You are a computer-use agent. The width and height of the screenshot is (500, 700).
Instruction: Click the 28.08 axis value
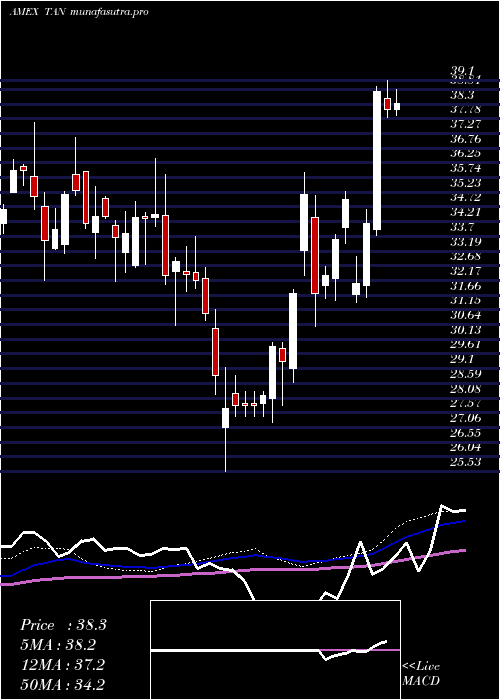tap(466, 388)
